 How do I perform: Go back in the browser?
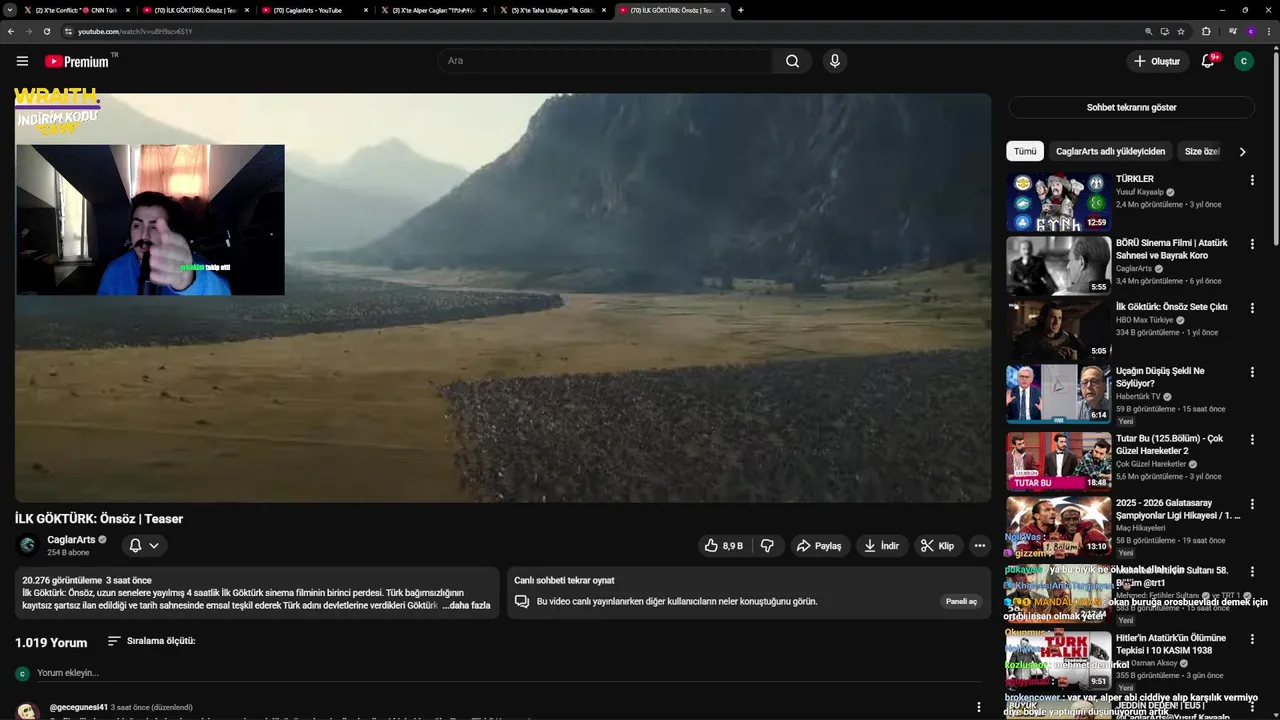11,31
